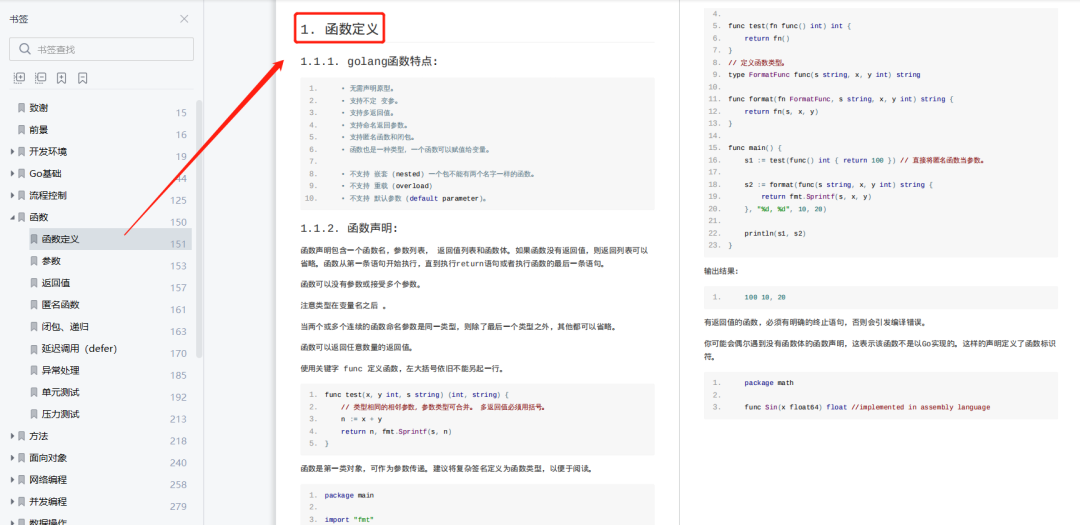Open the 单元测试 bookmark entry
The image size is (1080, 525).
click(x=60, y=392)
